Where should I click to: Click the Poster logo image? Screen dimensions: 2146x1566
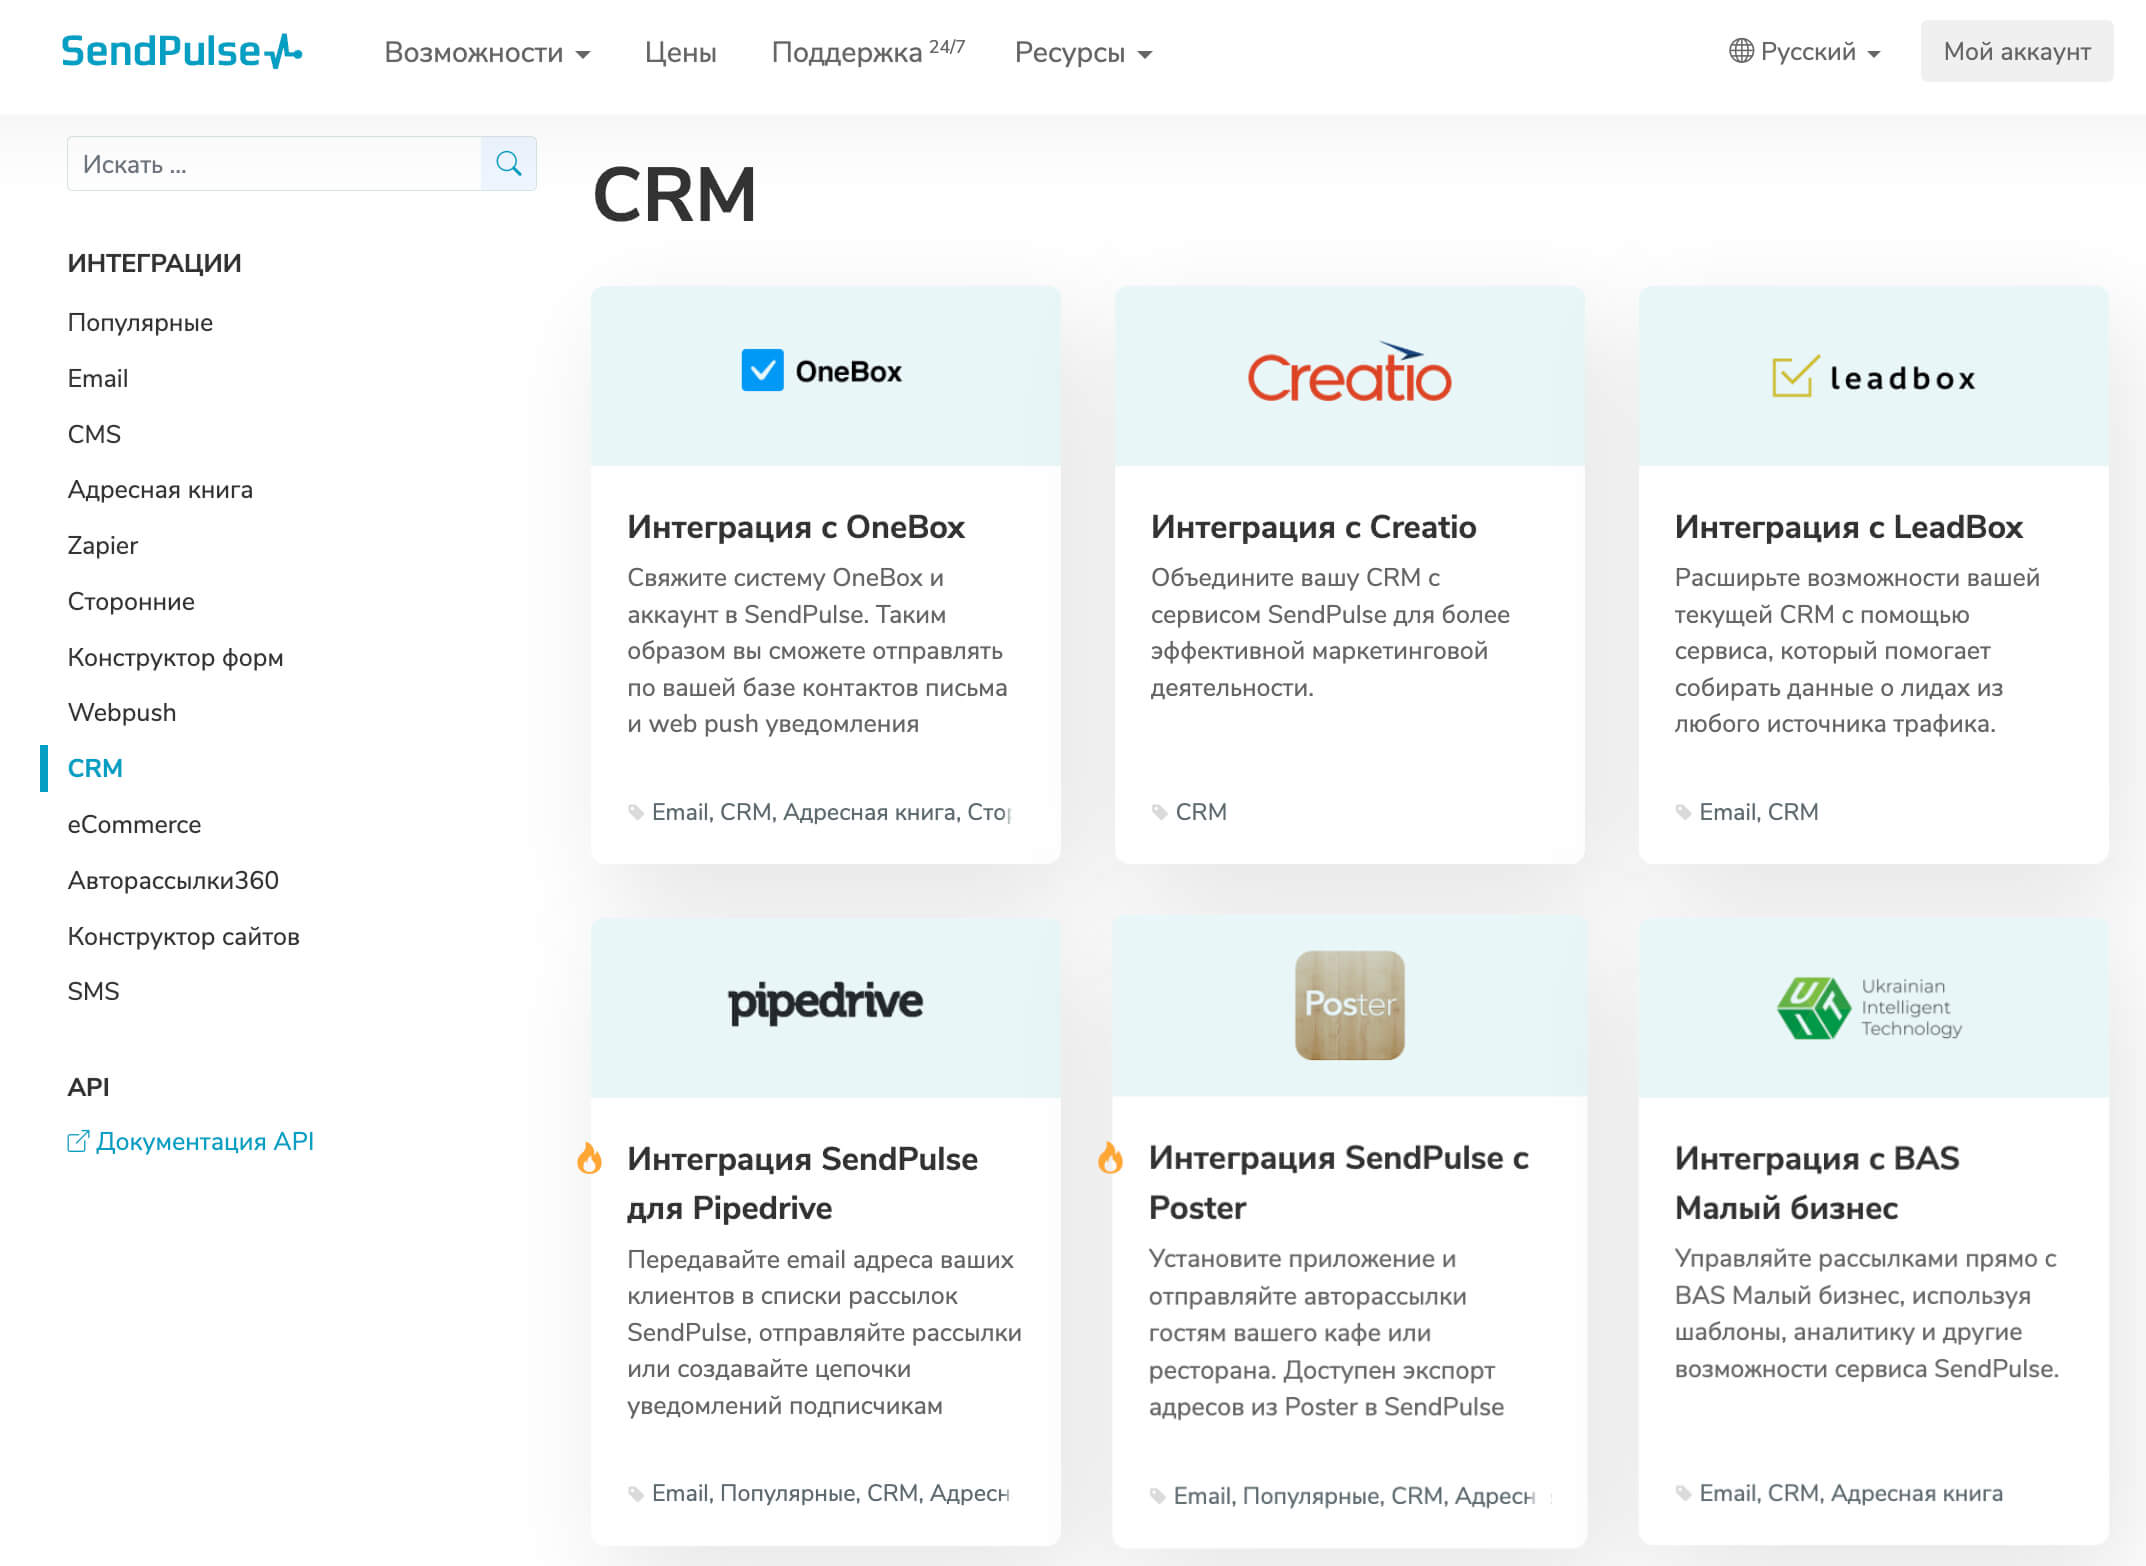(1349, 1005)
